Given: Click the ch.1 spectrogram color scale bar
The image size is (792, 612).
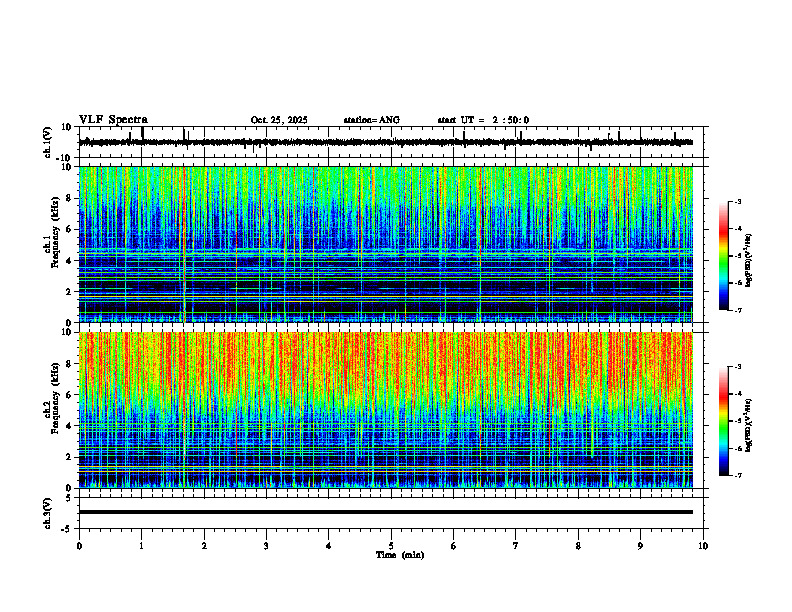Looking at the screenshot, I should click(724, 256).
